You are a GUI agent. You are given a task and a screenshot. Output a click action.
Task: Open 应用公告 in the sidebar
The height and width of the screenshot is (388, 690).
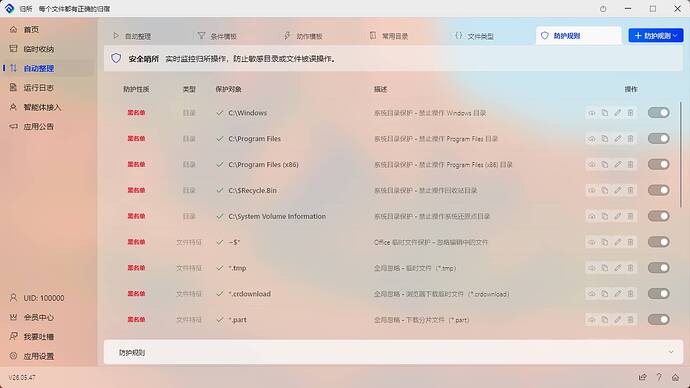48,126
